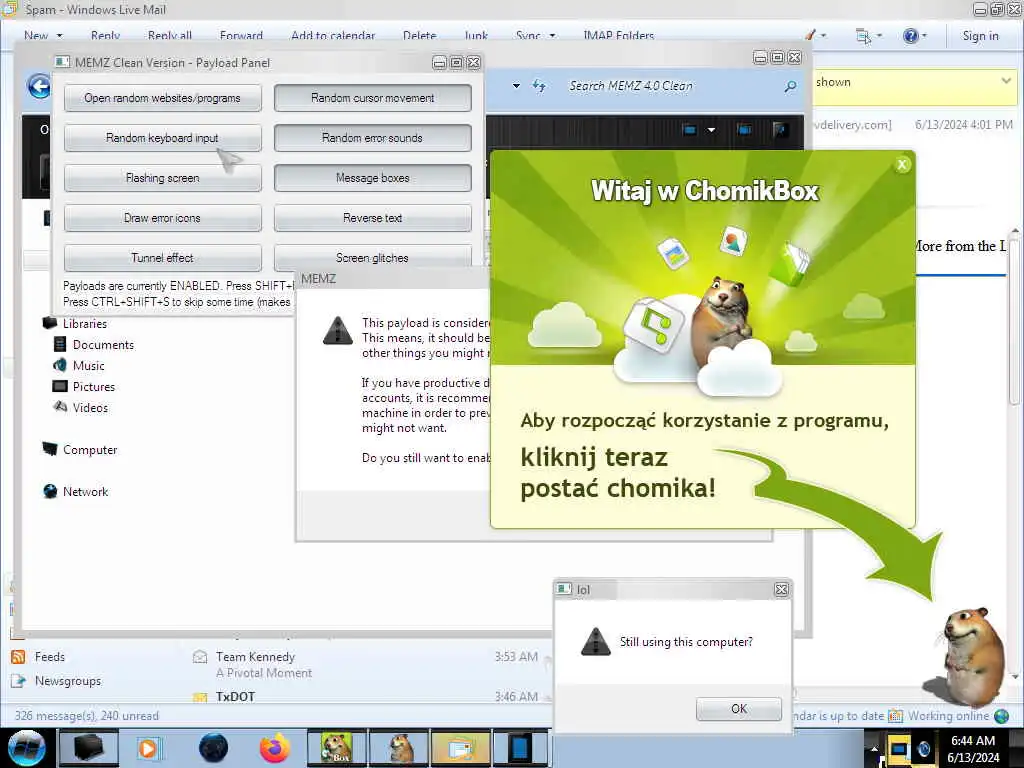The image size is (1024, 768).
Task: Toggle the Random keyboard input payload
Action: pyautogui.click(x=163, y=138)
